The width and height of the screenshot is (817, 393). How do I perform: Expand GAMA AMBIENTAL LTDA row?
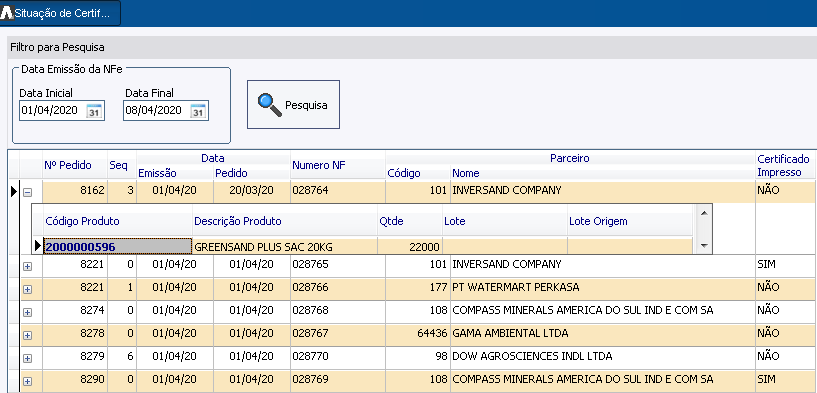tap(28, 335)
